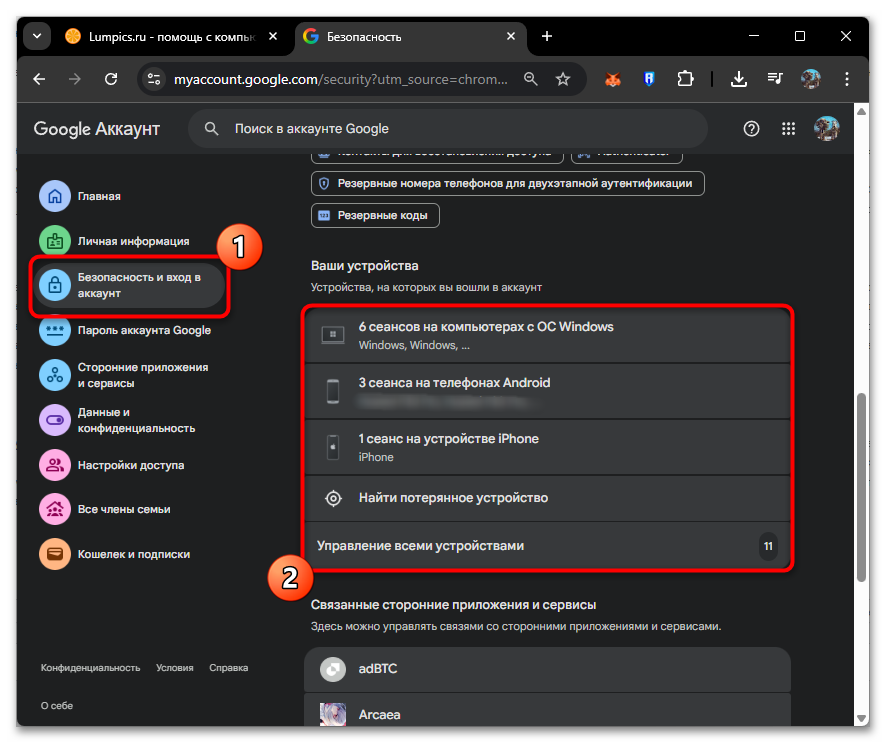Click the device count badge 11
Image resolution: width=886 pixels, height=743 pixels.
point(768,546)
